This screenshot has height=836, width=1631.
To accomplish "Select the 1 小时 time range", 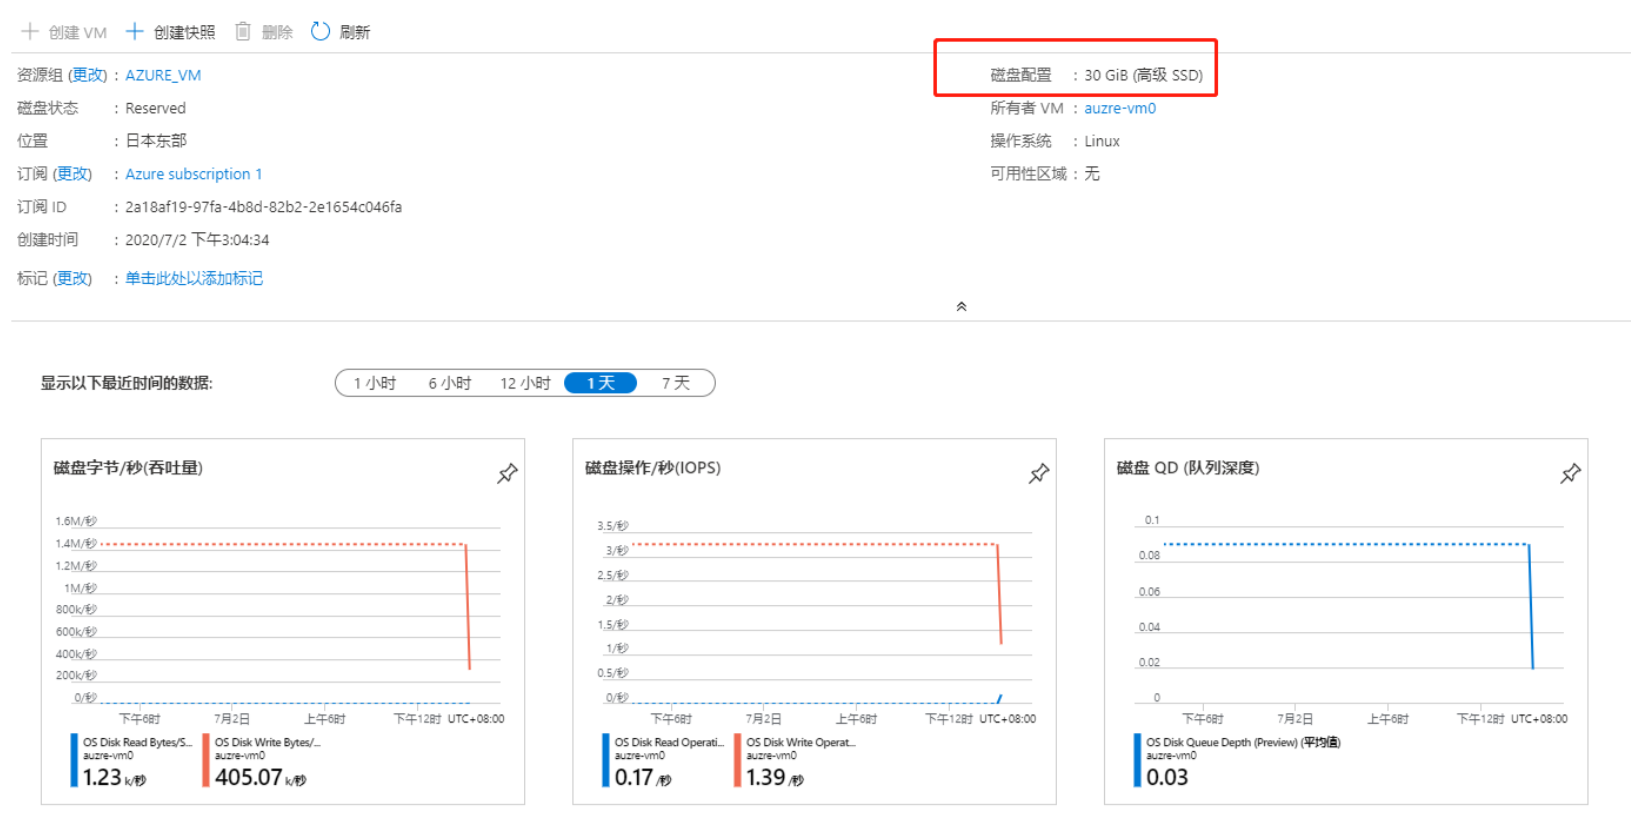I will 375,383.
